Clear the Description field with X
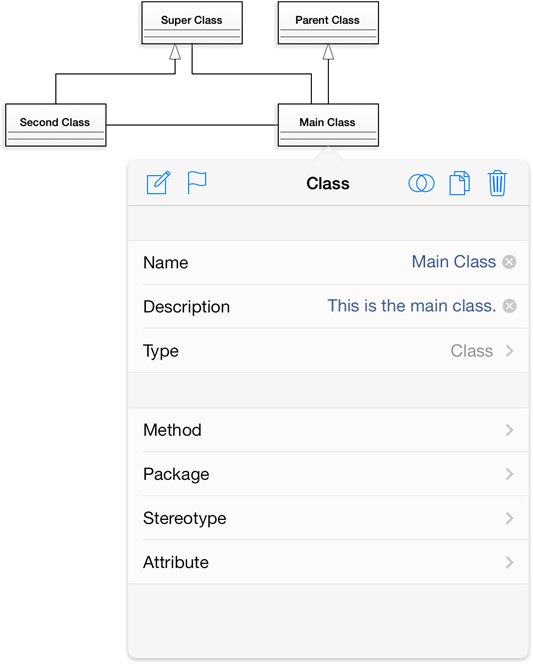Screen dimensions: 533x664 (x=509, y=306)
